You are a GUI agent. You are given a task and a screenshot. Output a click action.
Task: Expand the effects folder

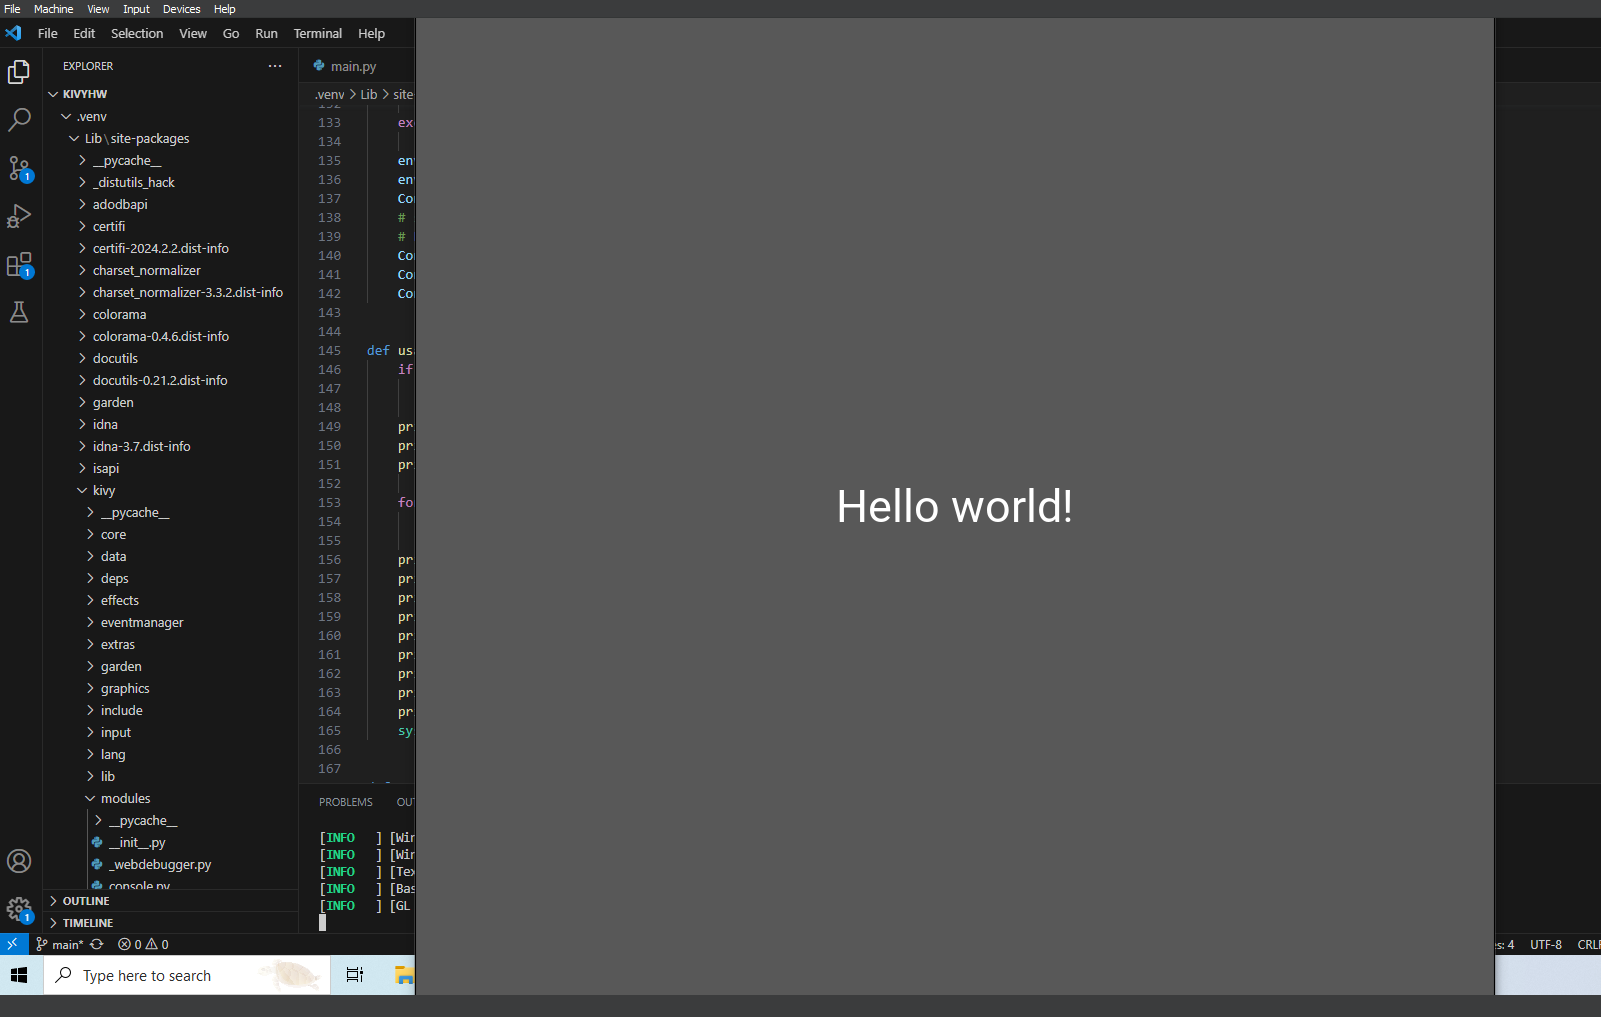(120, 600)
